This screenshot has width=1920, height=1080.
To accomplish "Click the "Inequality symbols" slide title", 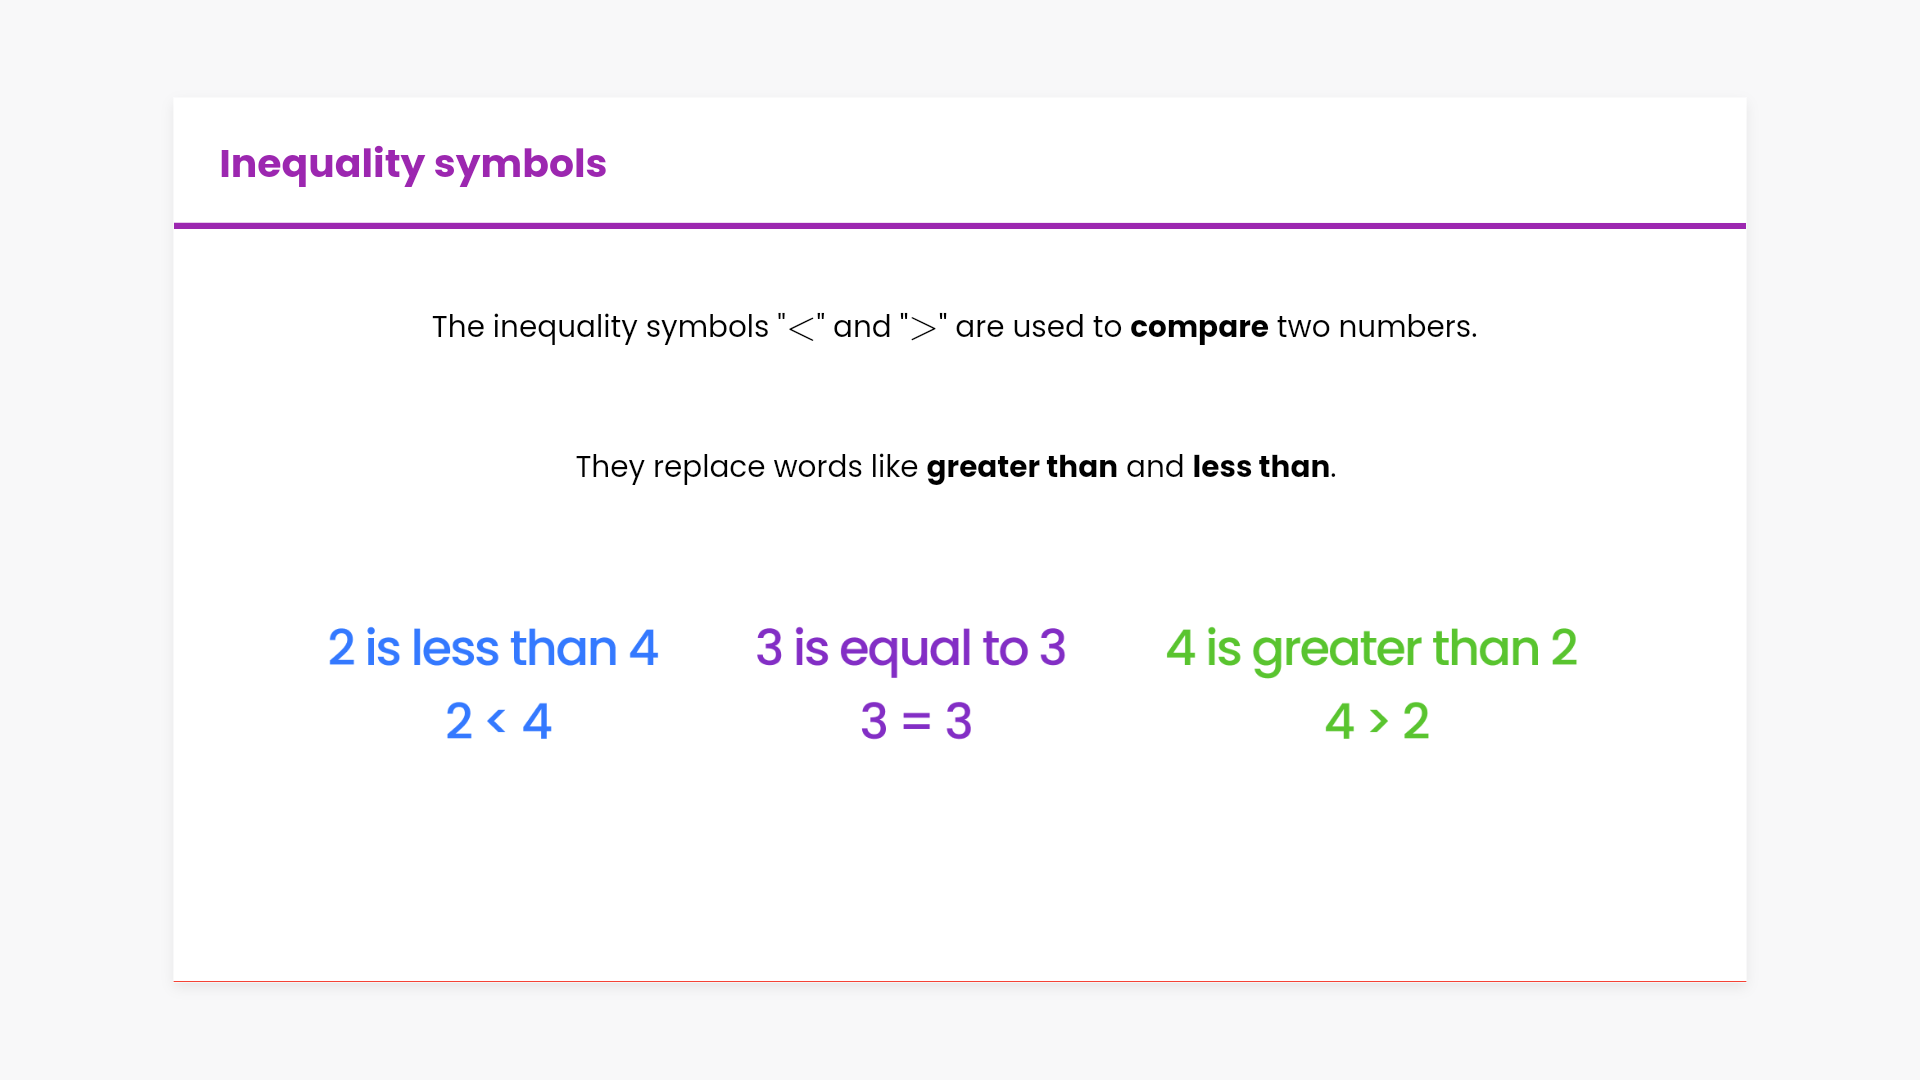I will tap(412, 163).
